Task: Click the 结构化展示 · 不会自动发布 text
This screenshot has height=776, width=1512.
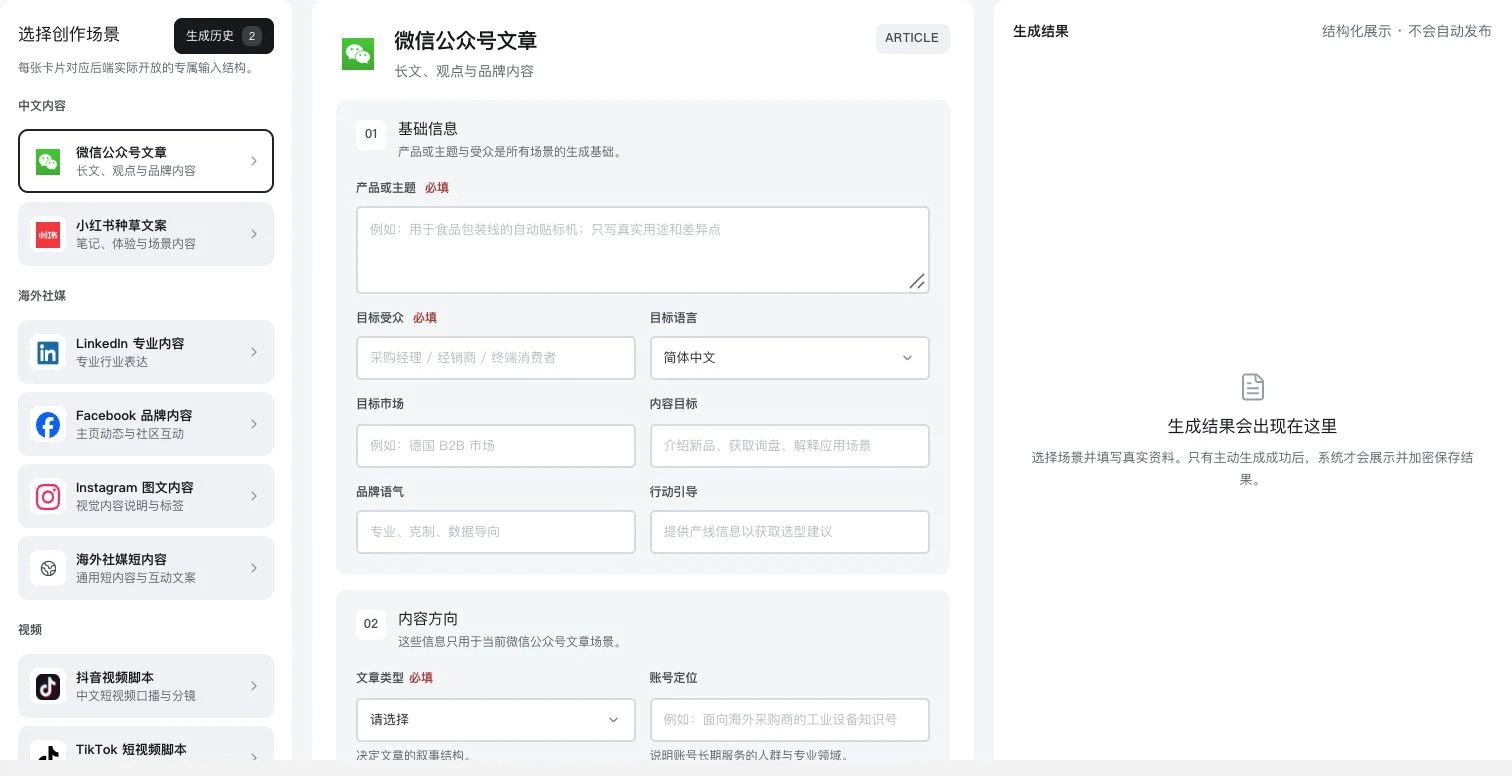Action: pyautogui.click(x=1407, y=31)
